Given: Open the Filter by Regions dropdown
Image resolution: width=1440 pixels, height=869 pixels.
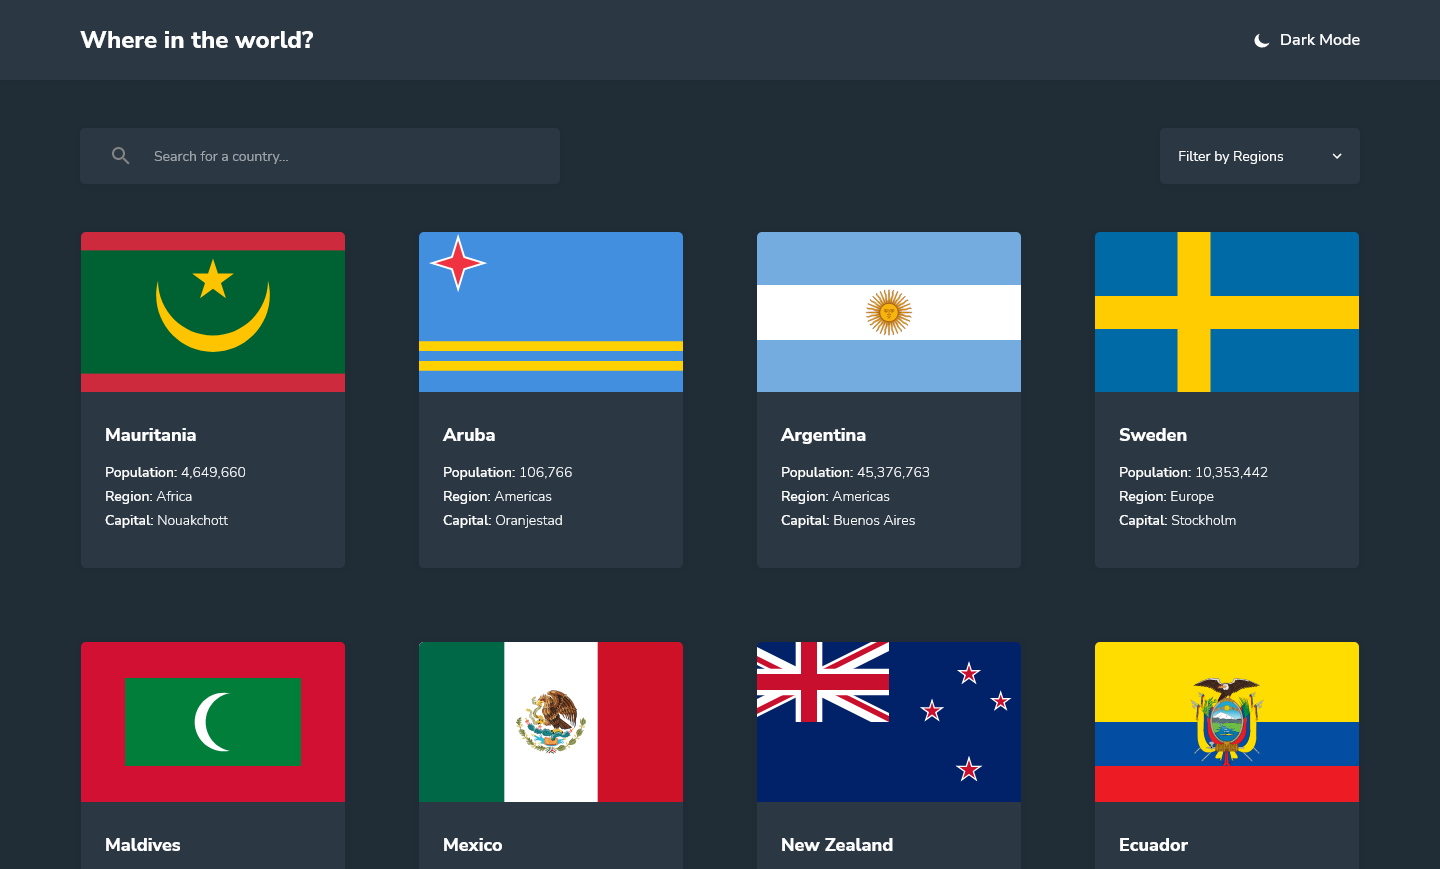Looking at the screenshot, I should click(x=1260, y=156).
